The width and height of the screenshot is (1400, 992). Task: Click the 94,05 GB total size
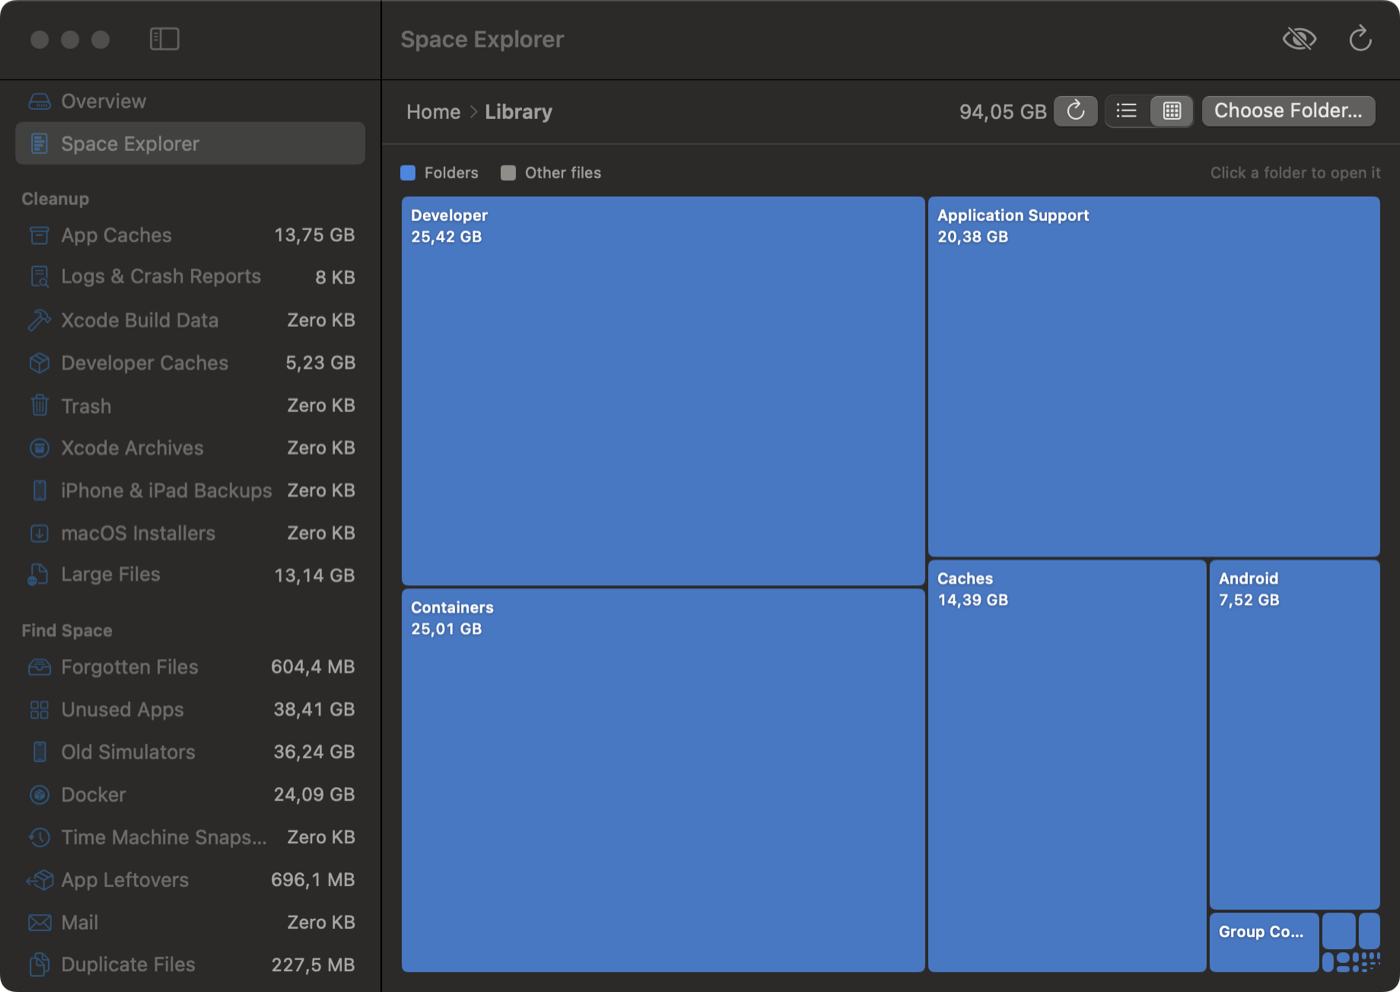click(x=1002, y=112)
